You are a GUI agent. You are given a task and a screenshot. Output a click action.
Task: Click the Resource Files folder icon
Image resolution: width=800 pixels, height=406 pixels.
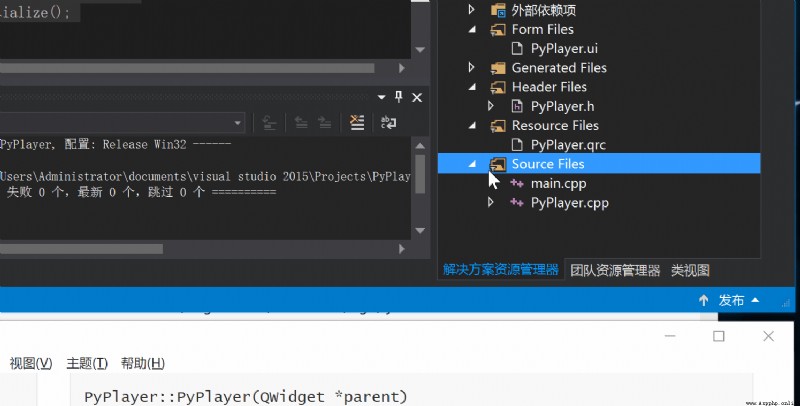[x=498, y=125]
